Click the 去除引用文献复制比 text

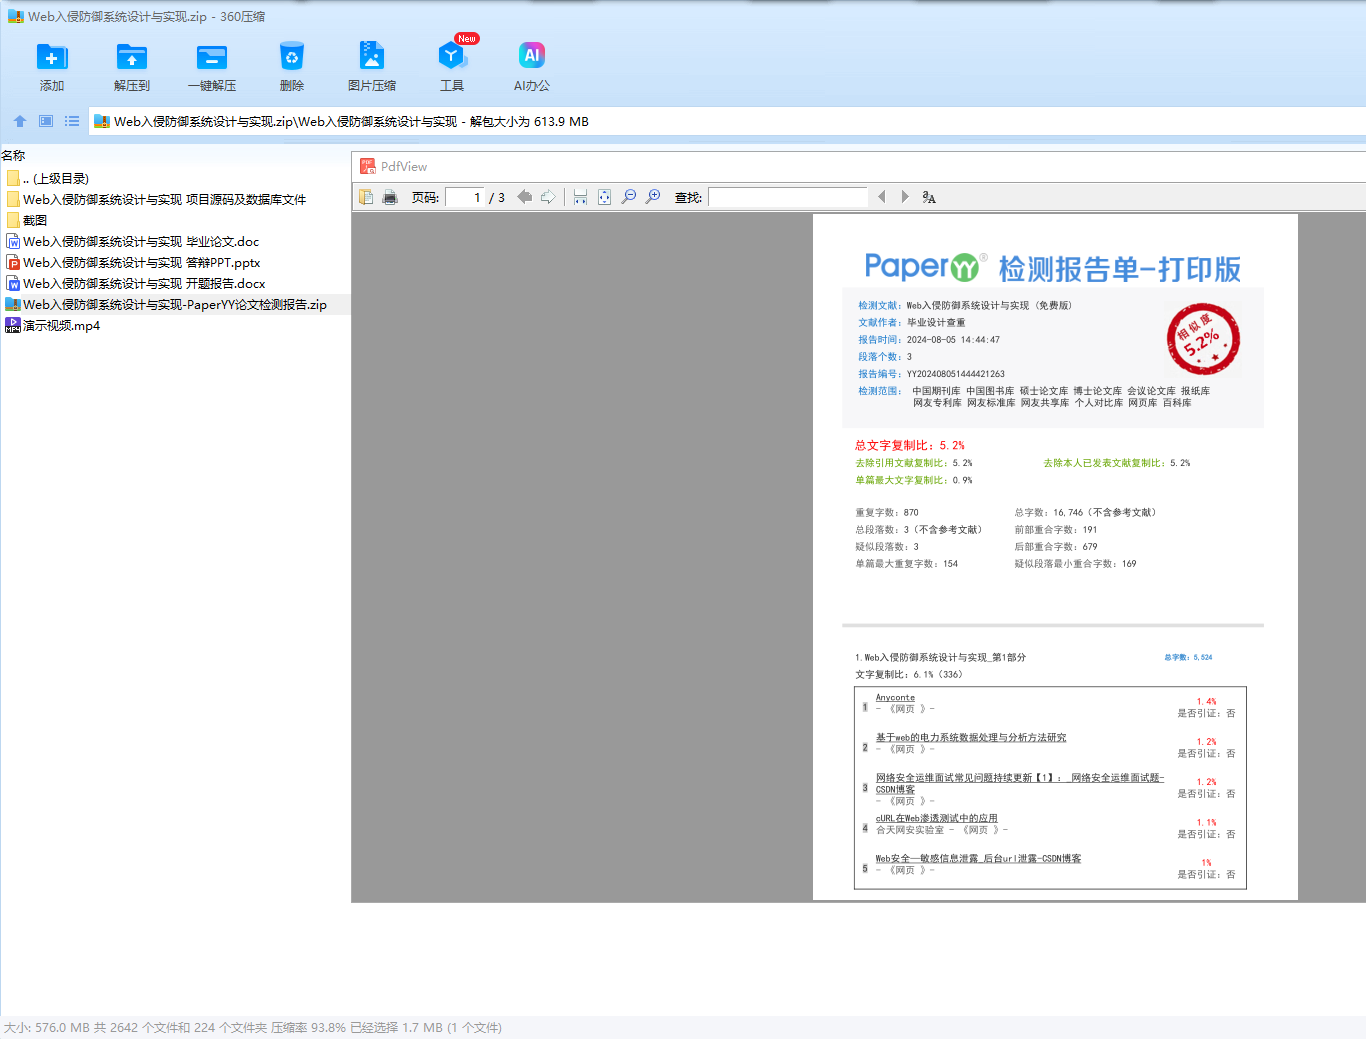point(914,463)
